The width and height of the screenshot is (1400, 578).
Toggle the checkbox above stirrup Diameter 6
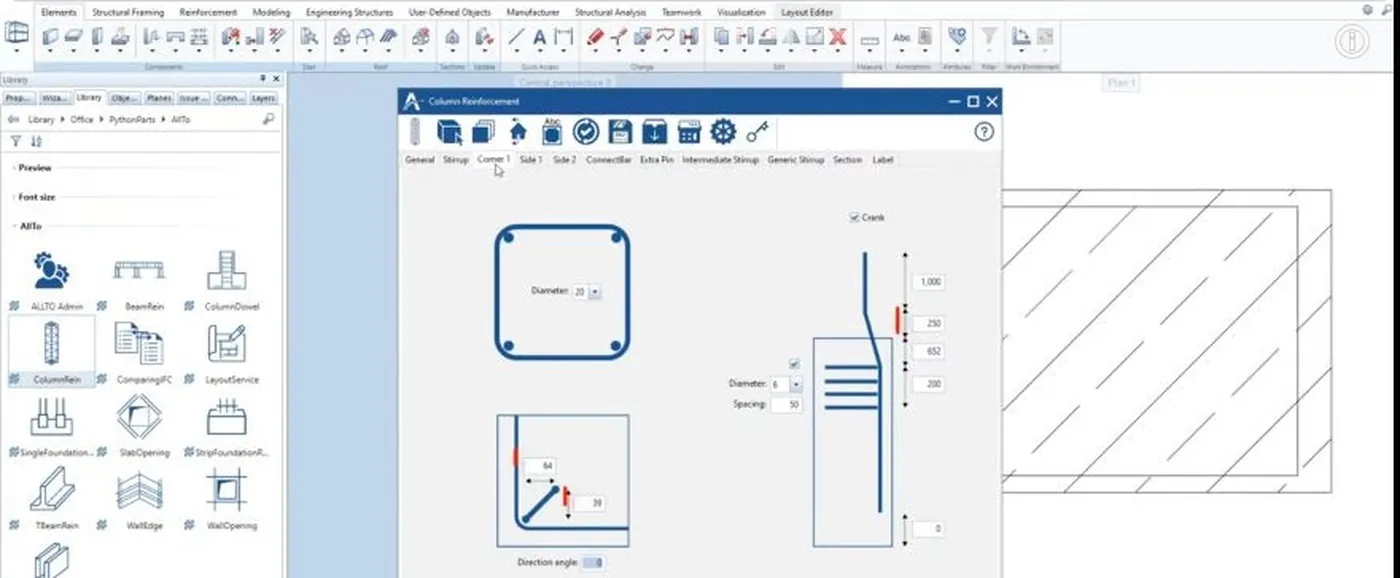[x=795, y=364]
